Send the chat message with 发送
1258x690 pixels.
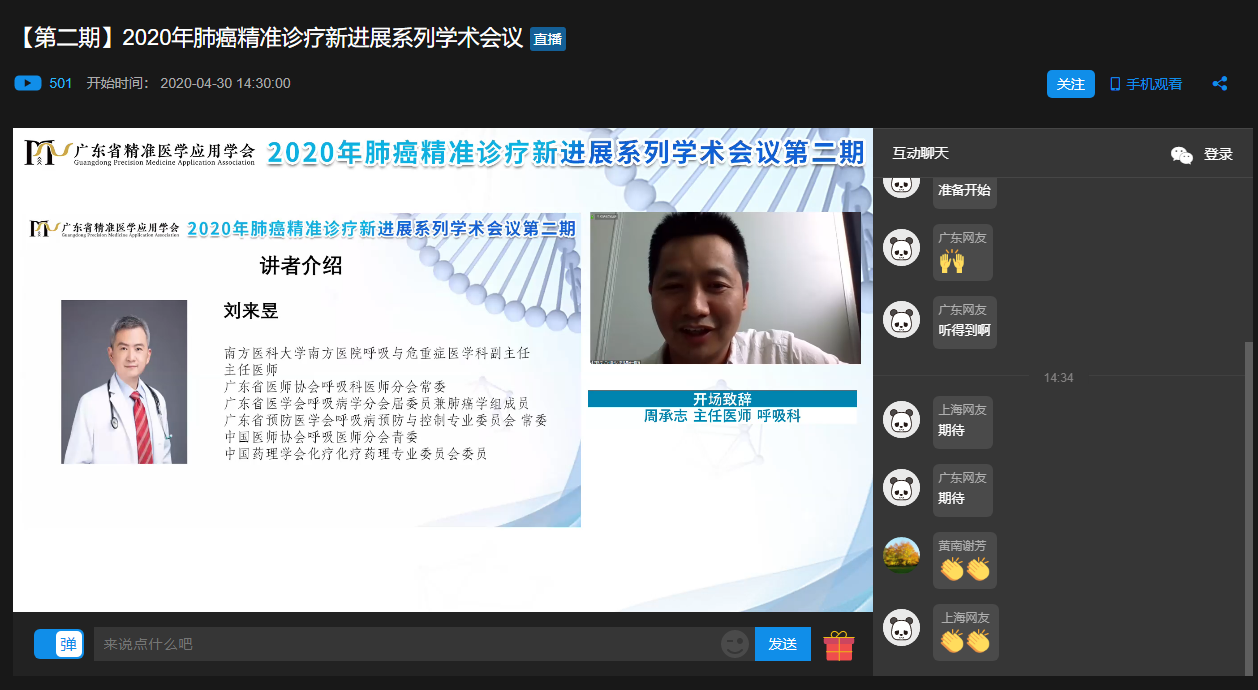(x=782, y=644)
